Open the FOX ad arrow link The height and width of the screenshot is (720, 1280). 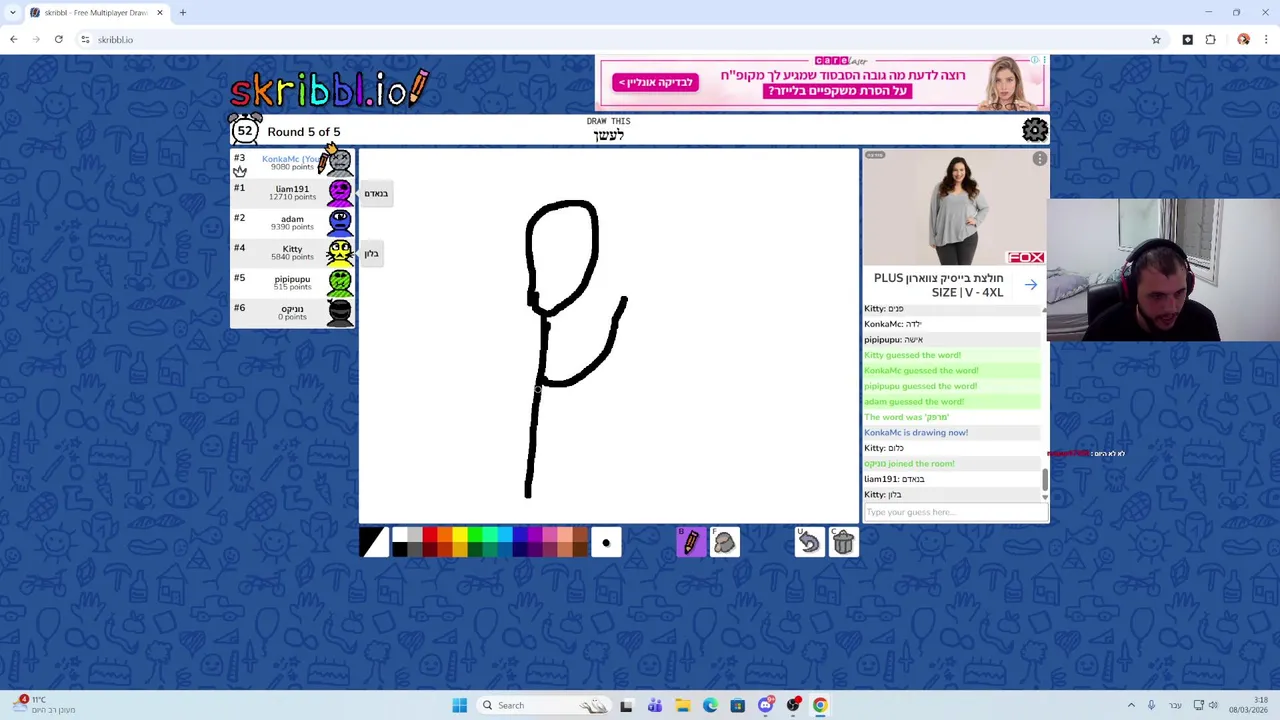(1031, 285)
